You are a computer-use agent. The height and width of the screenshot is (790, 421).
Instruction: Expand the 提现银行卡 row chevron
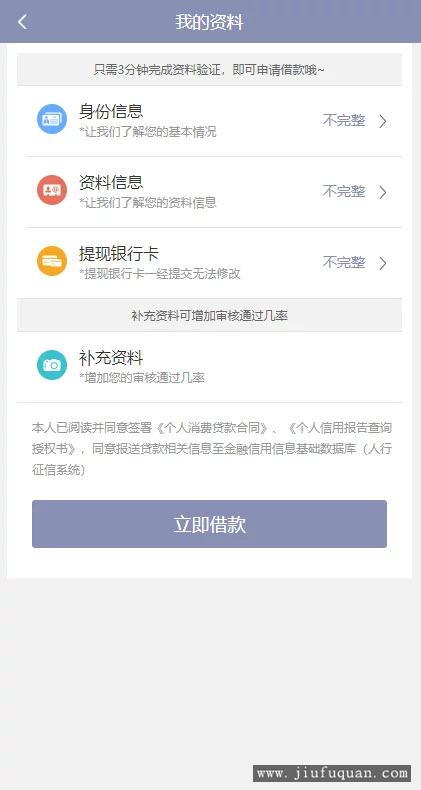[x=383, y=263]
